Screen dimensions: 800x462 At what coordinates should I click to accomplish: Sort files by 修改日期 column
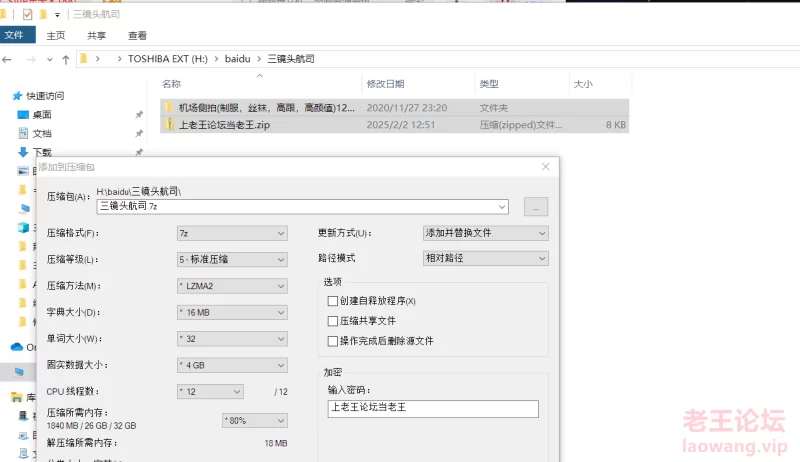[x=385, y=84]
